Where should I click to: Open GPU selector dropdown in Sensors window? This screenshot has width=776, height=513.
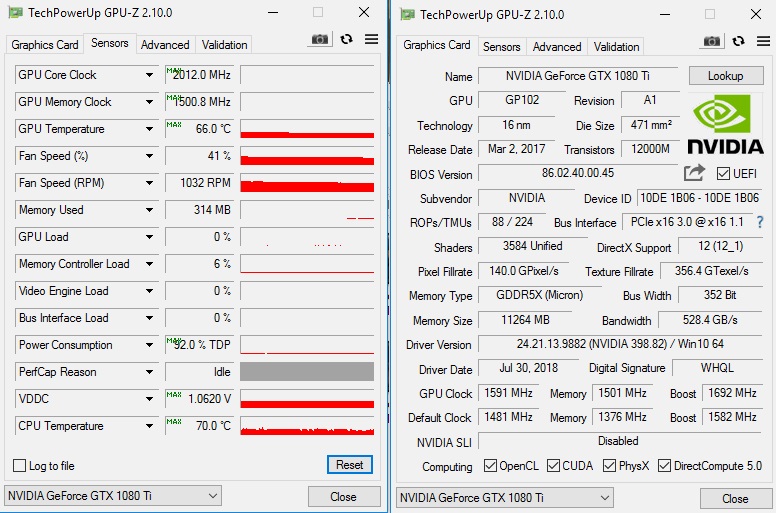(x=113, y=496)
